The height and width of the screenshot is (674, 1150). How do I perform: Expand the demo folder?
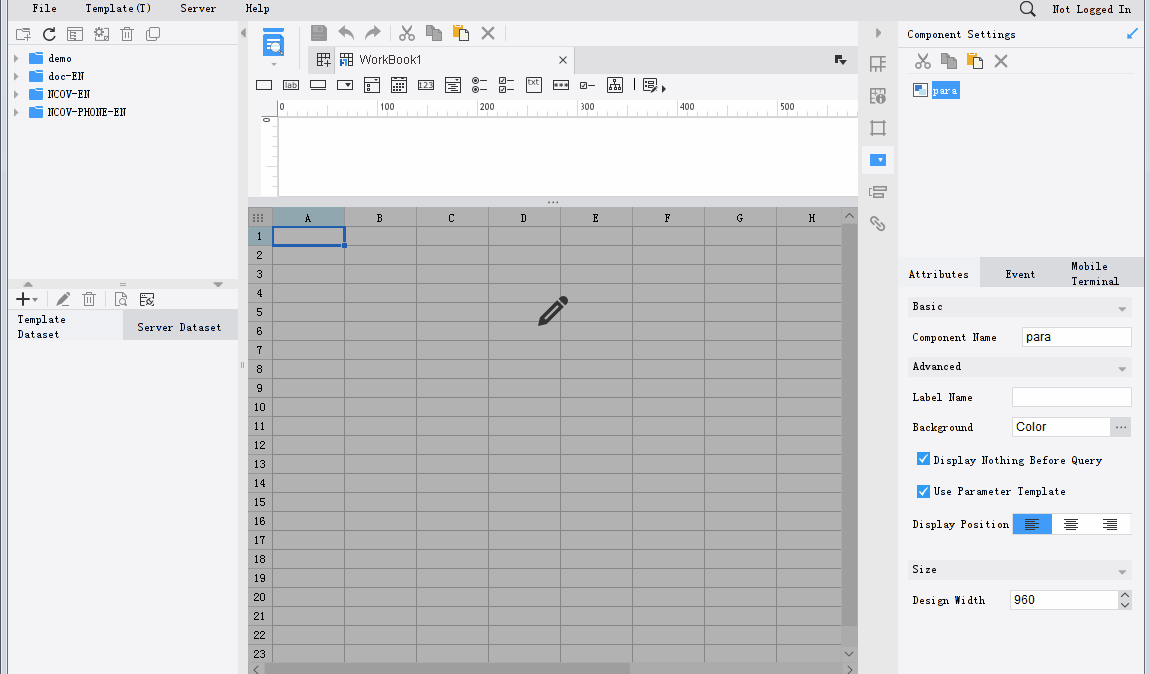(x=15, y=58)
